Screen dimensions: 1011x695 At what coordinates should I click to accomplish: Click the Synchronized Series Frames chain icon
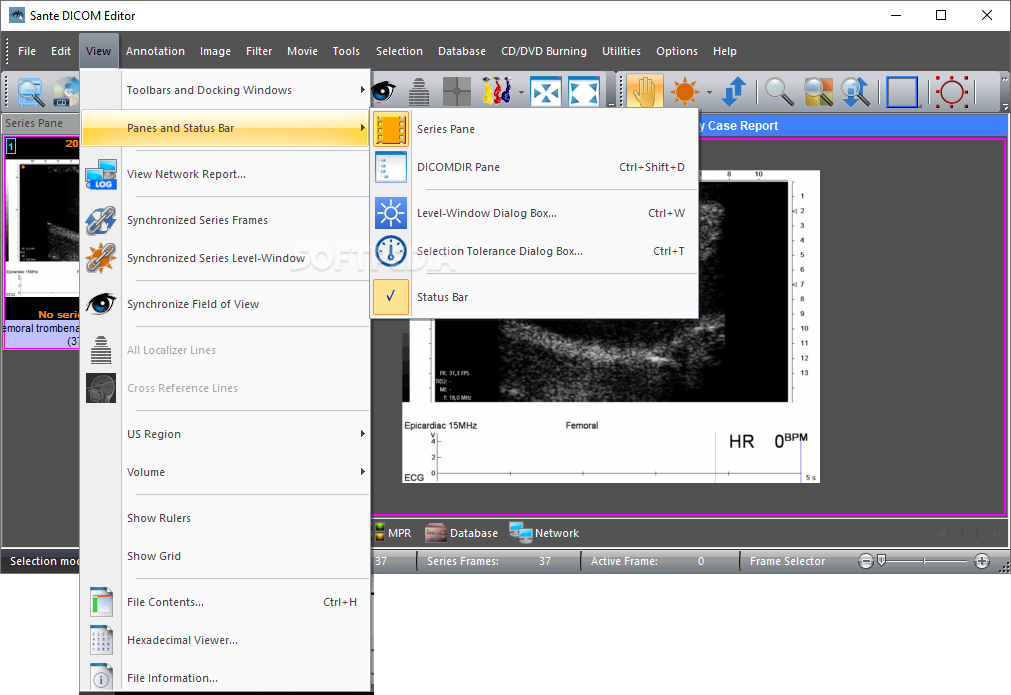(101, 220)
